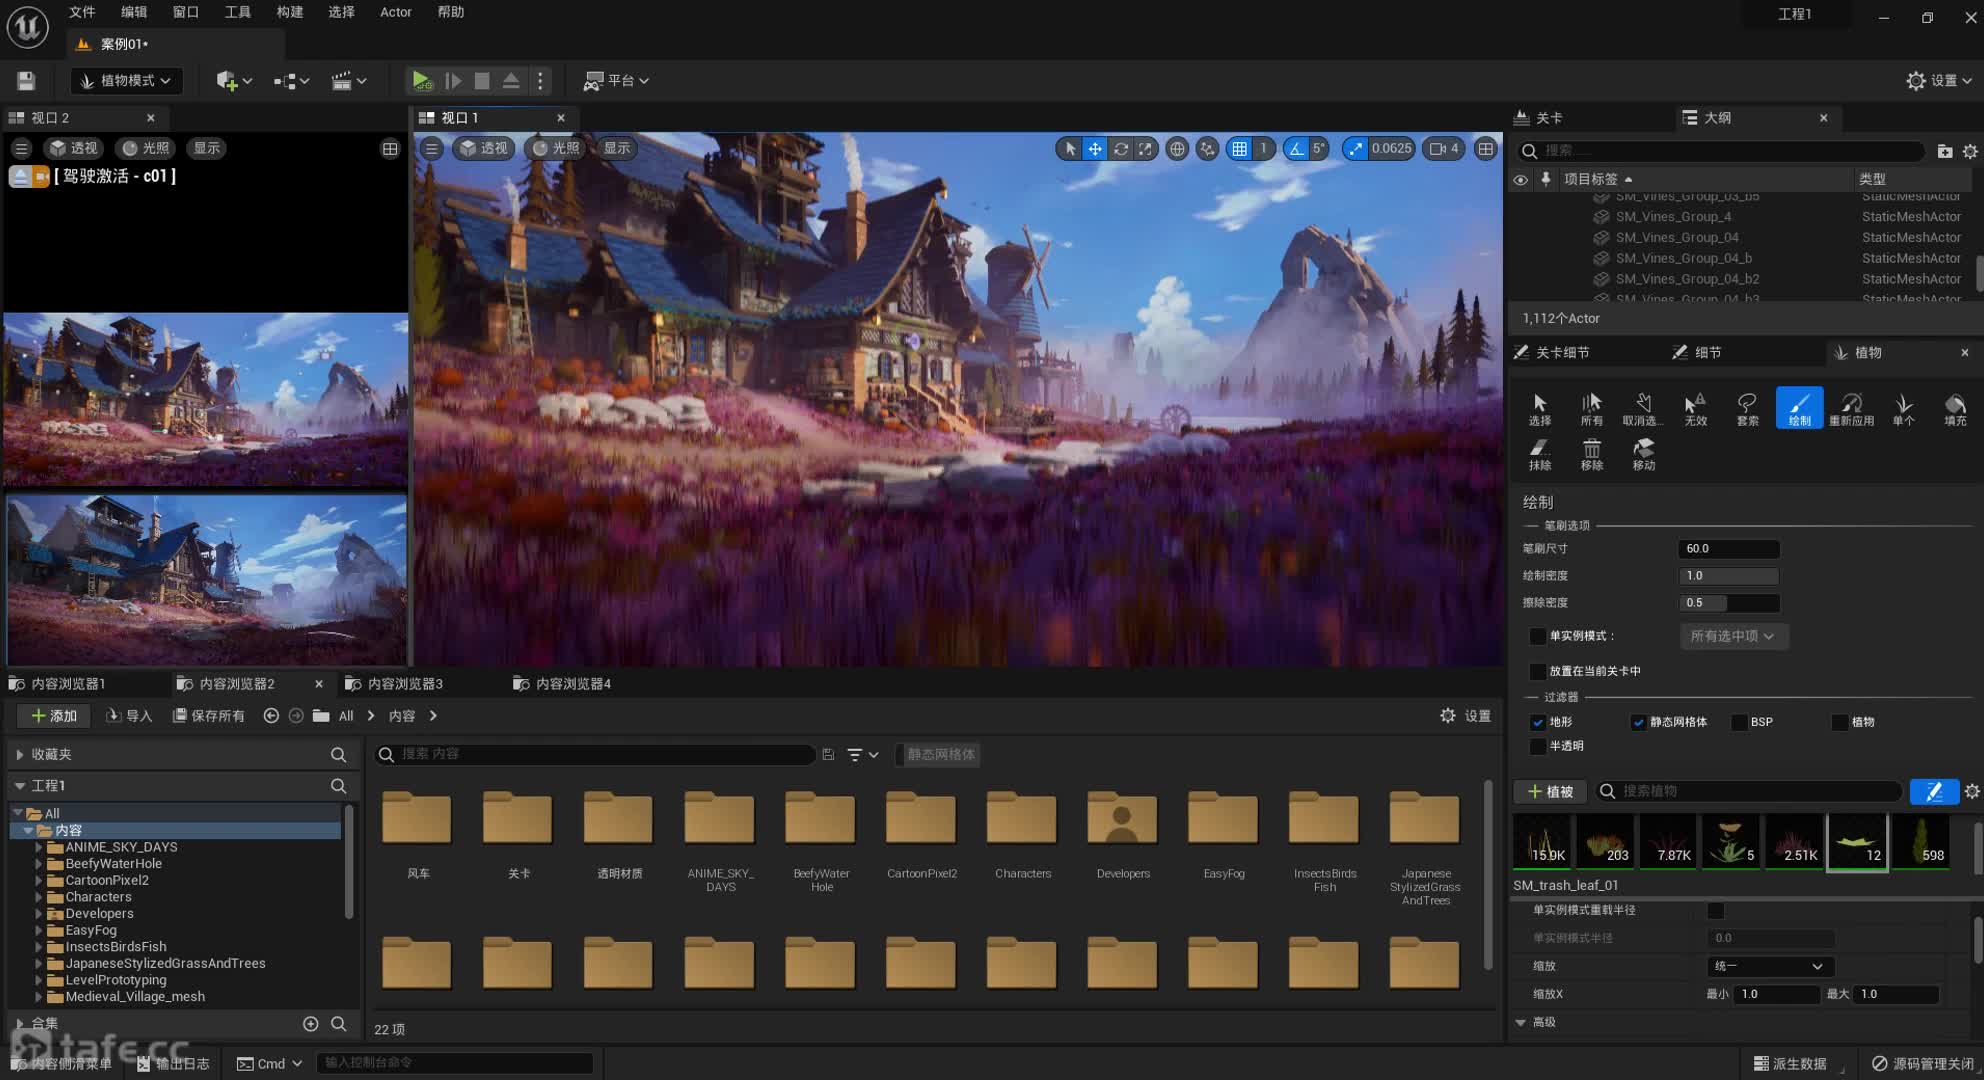The height and width of the screenshot is (1080, 1984).
Task: Open viewport 1 layout maximize icon
Action: coord(1486,149)
